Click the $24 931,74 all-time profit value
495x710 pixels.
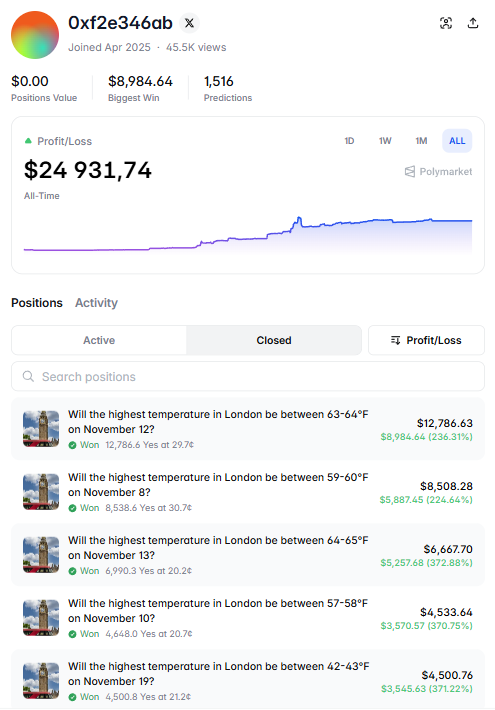tap(87, 170)
